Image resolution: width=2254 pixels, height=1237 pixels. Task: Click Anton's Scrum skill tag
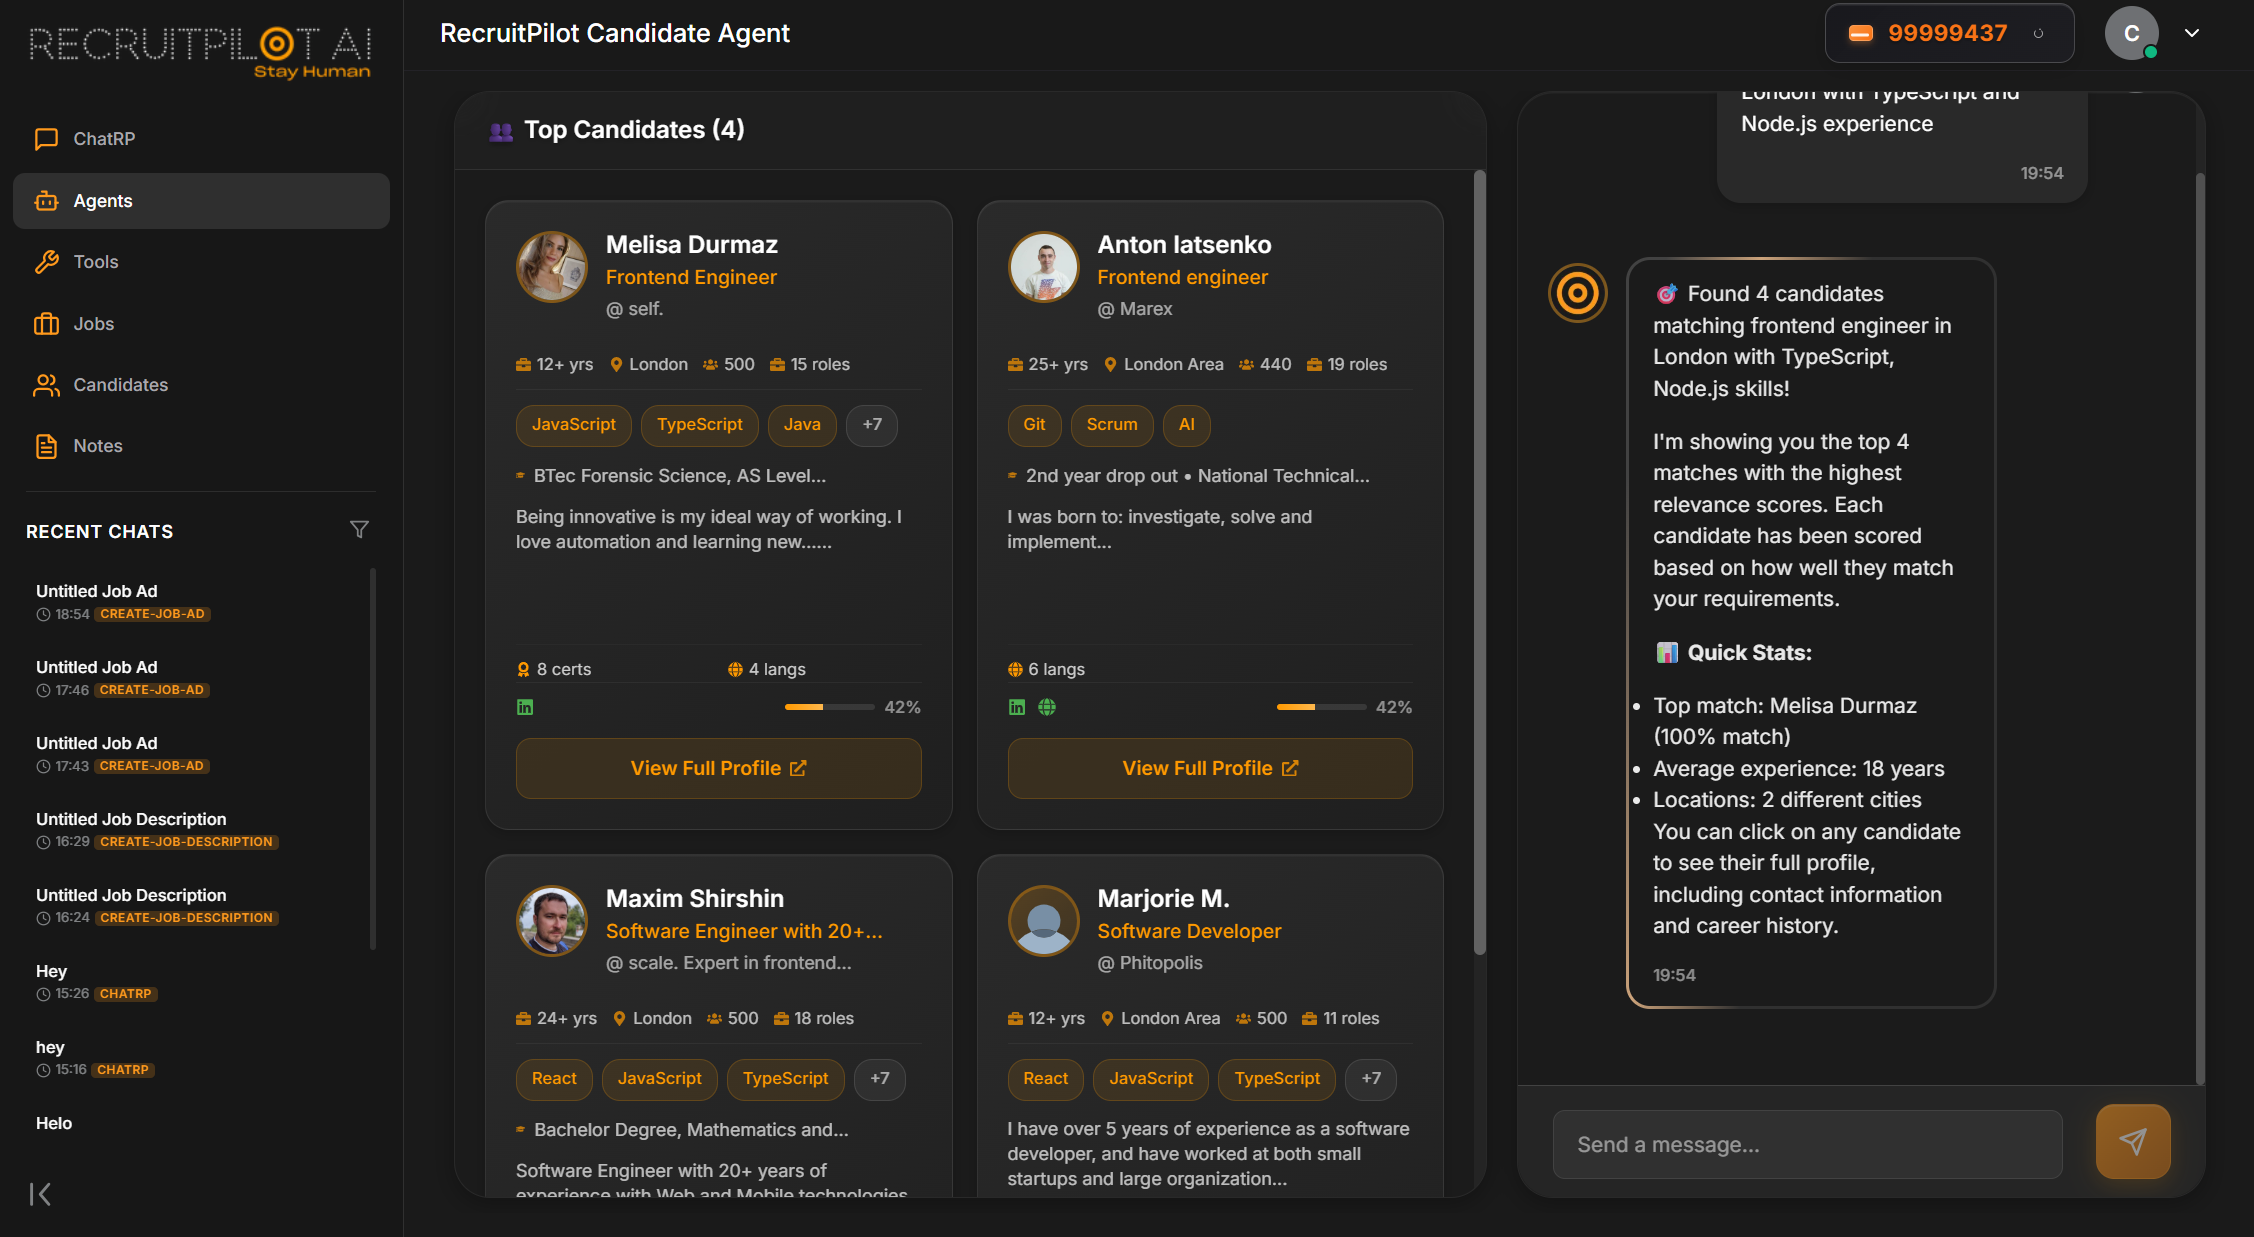(1112, 425)
